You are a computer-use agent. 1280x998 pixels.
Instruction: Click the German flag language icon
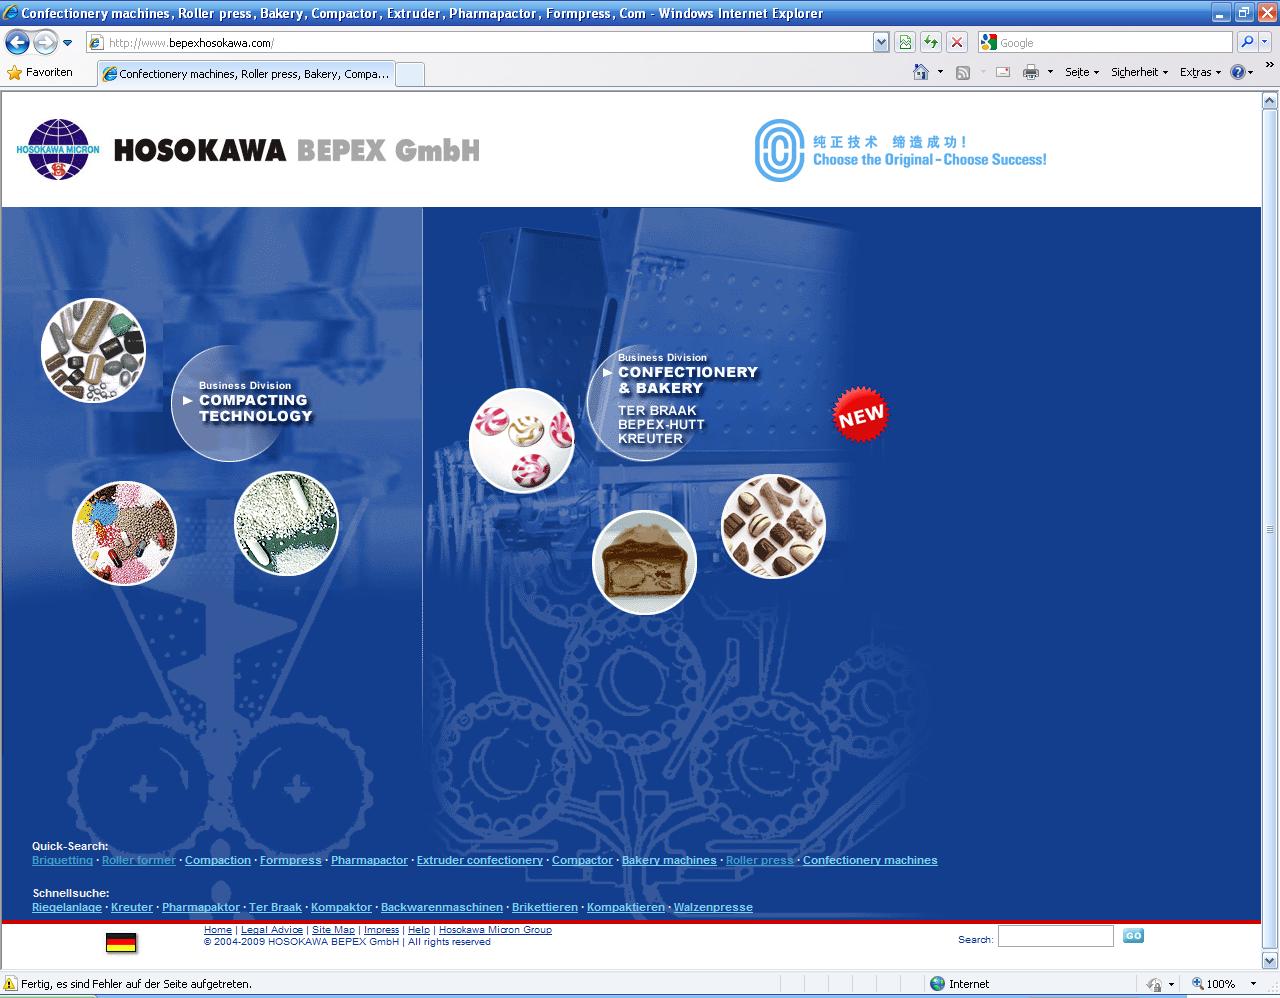point(121,941)
